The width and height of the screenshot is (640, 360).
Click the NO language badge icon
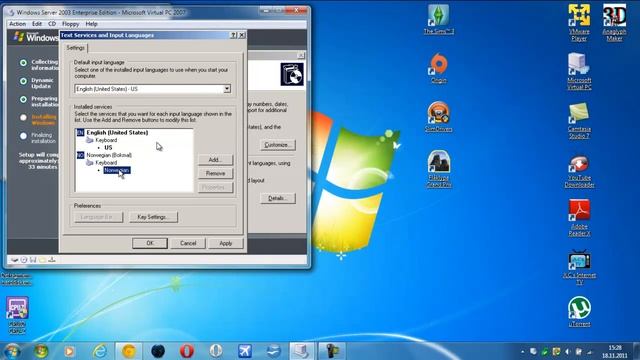pos(80,155)
